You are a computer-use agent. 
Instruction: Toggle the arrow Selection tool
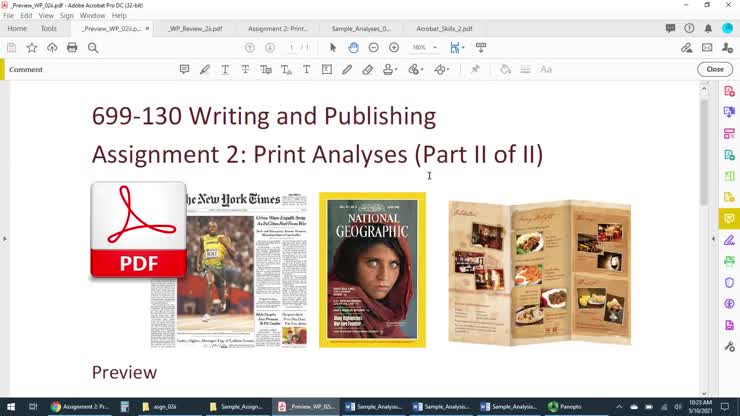333,48
